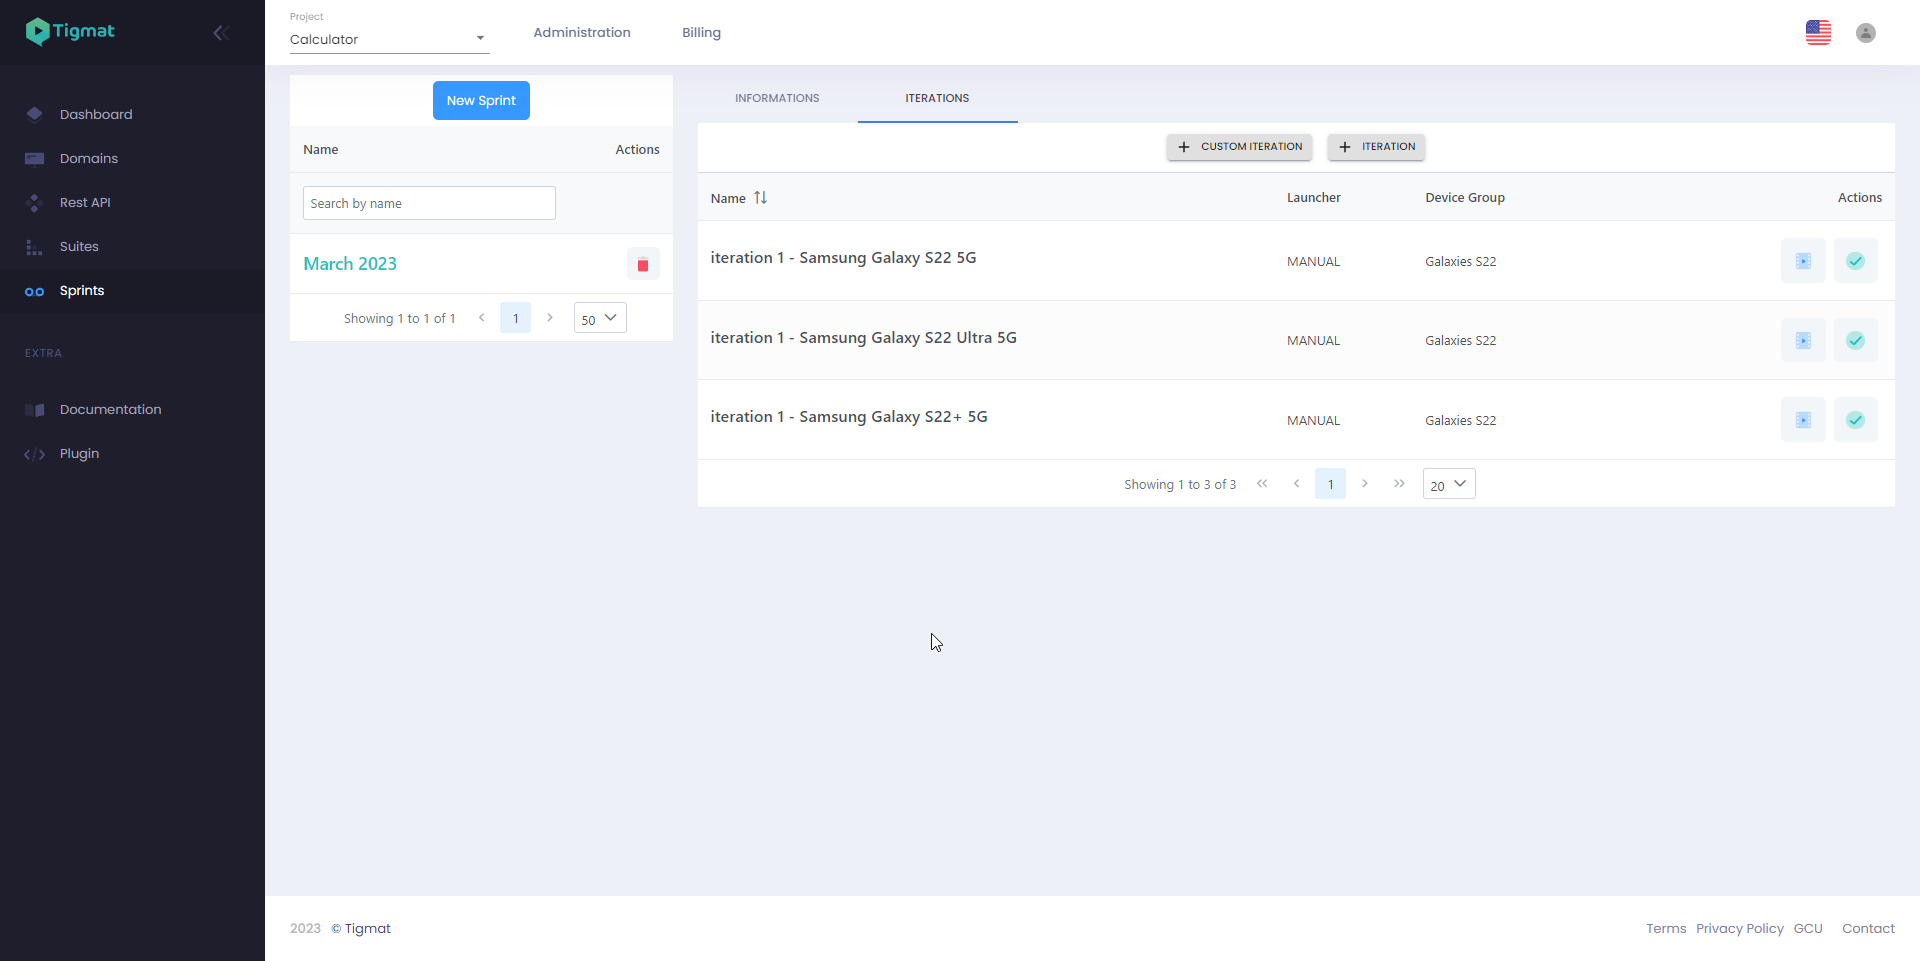
Task: Jump to first page of iterations
Action: pyautogui.click(x=1262, y=484)
